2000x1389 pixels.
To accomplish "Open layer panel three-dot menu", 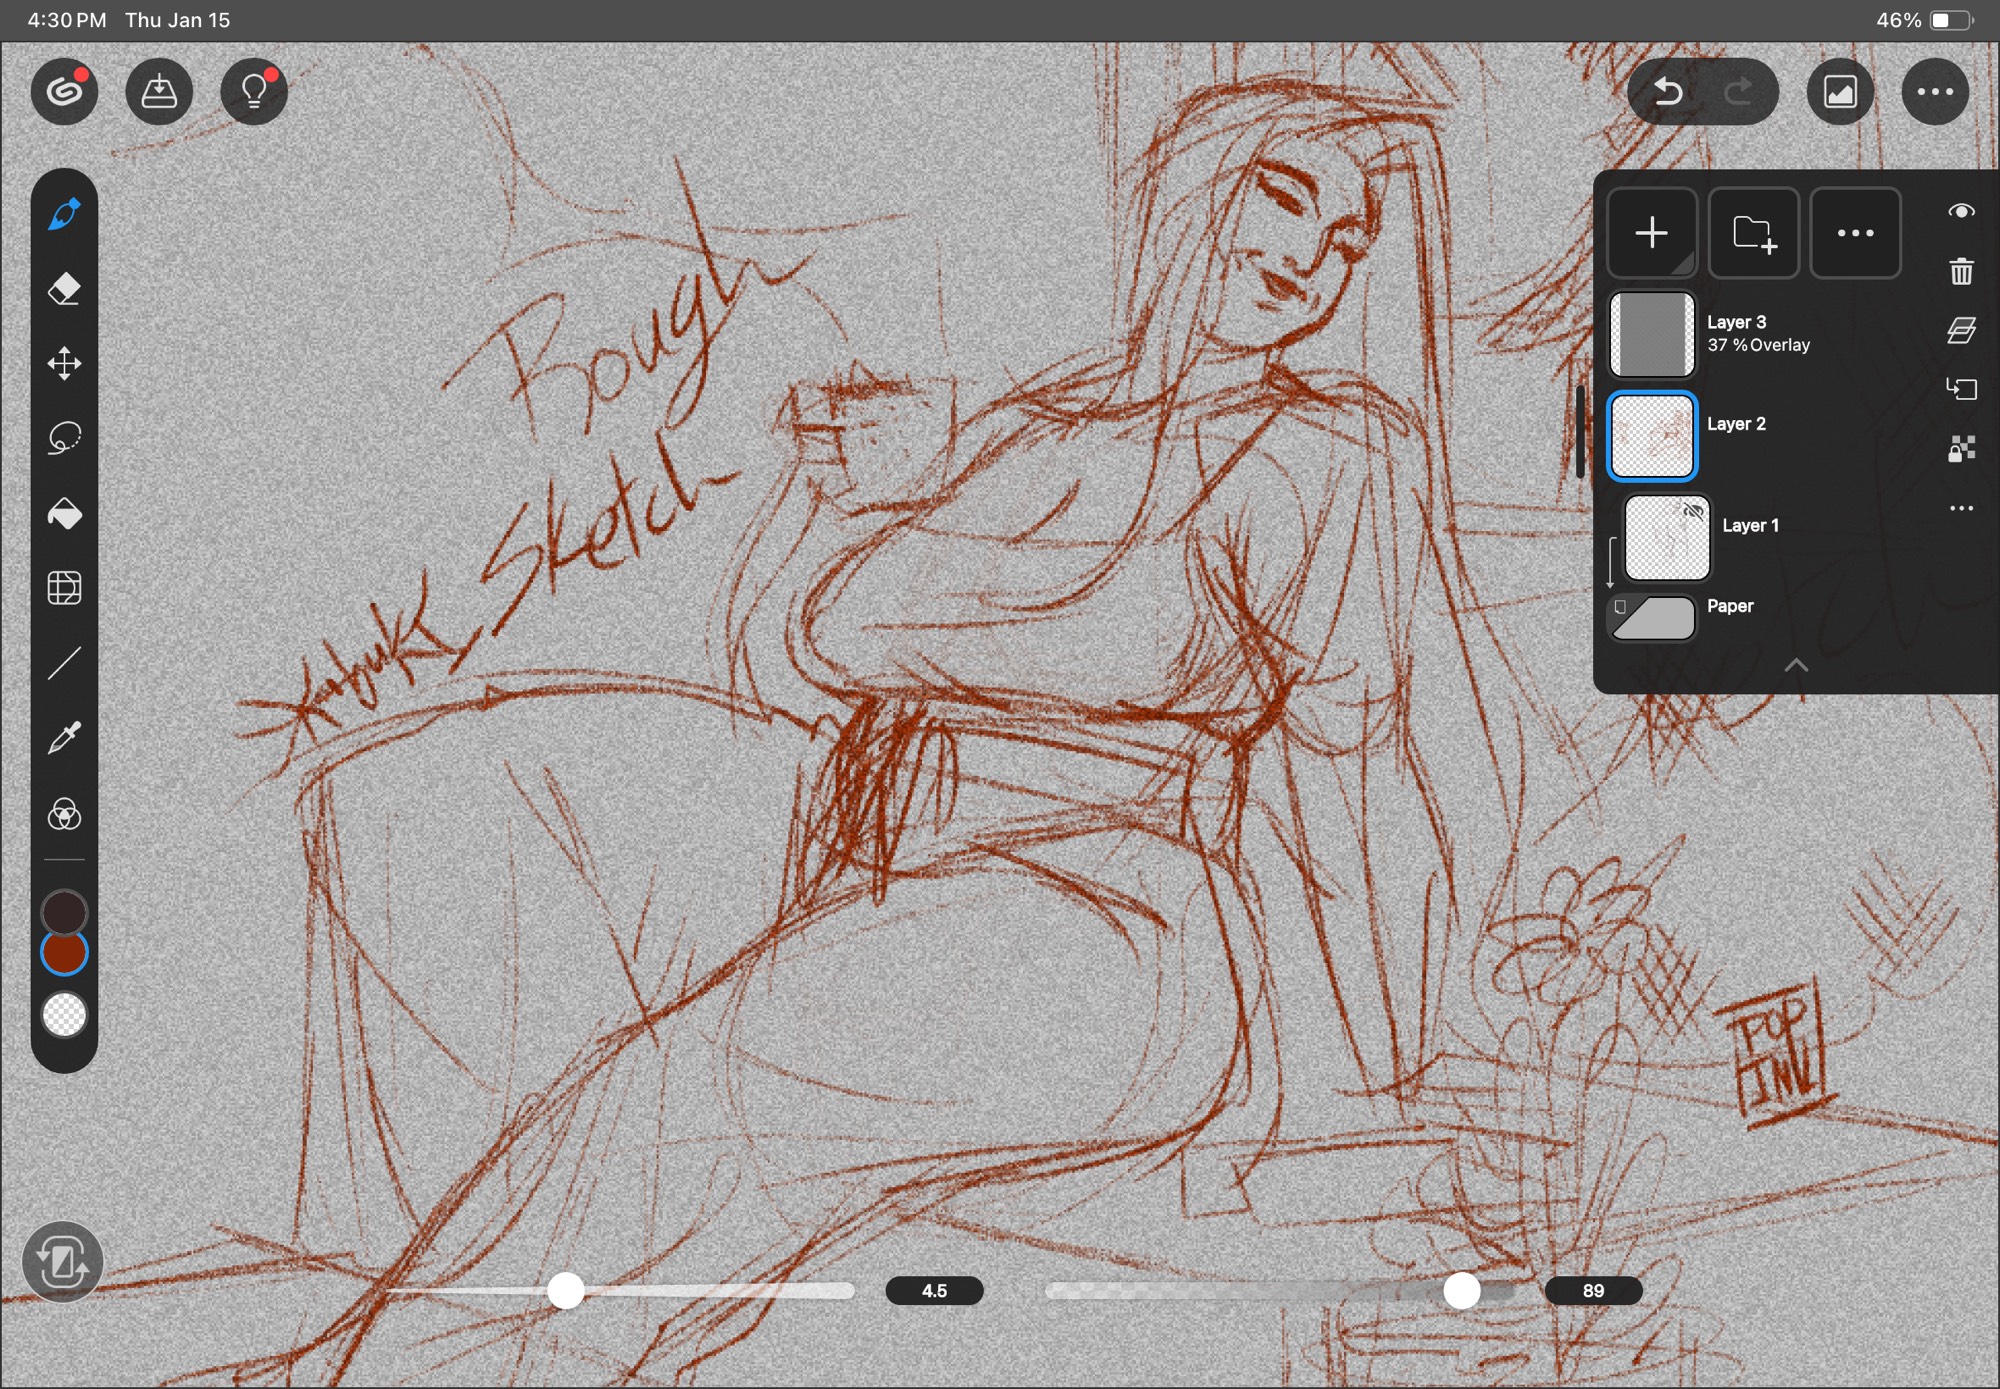I will point(1855,233).
